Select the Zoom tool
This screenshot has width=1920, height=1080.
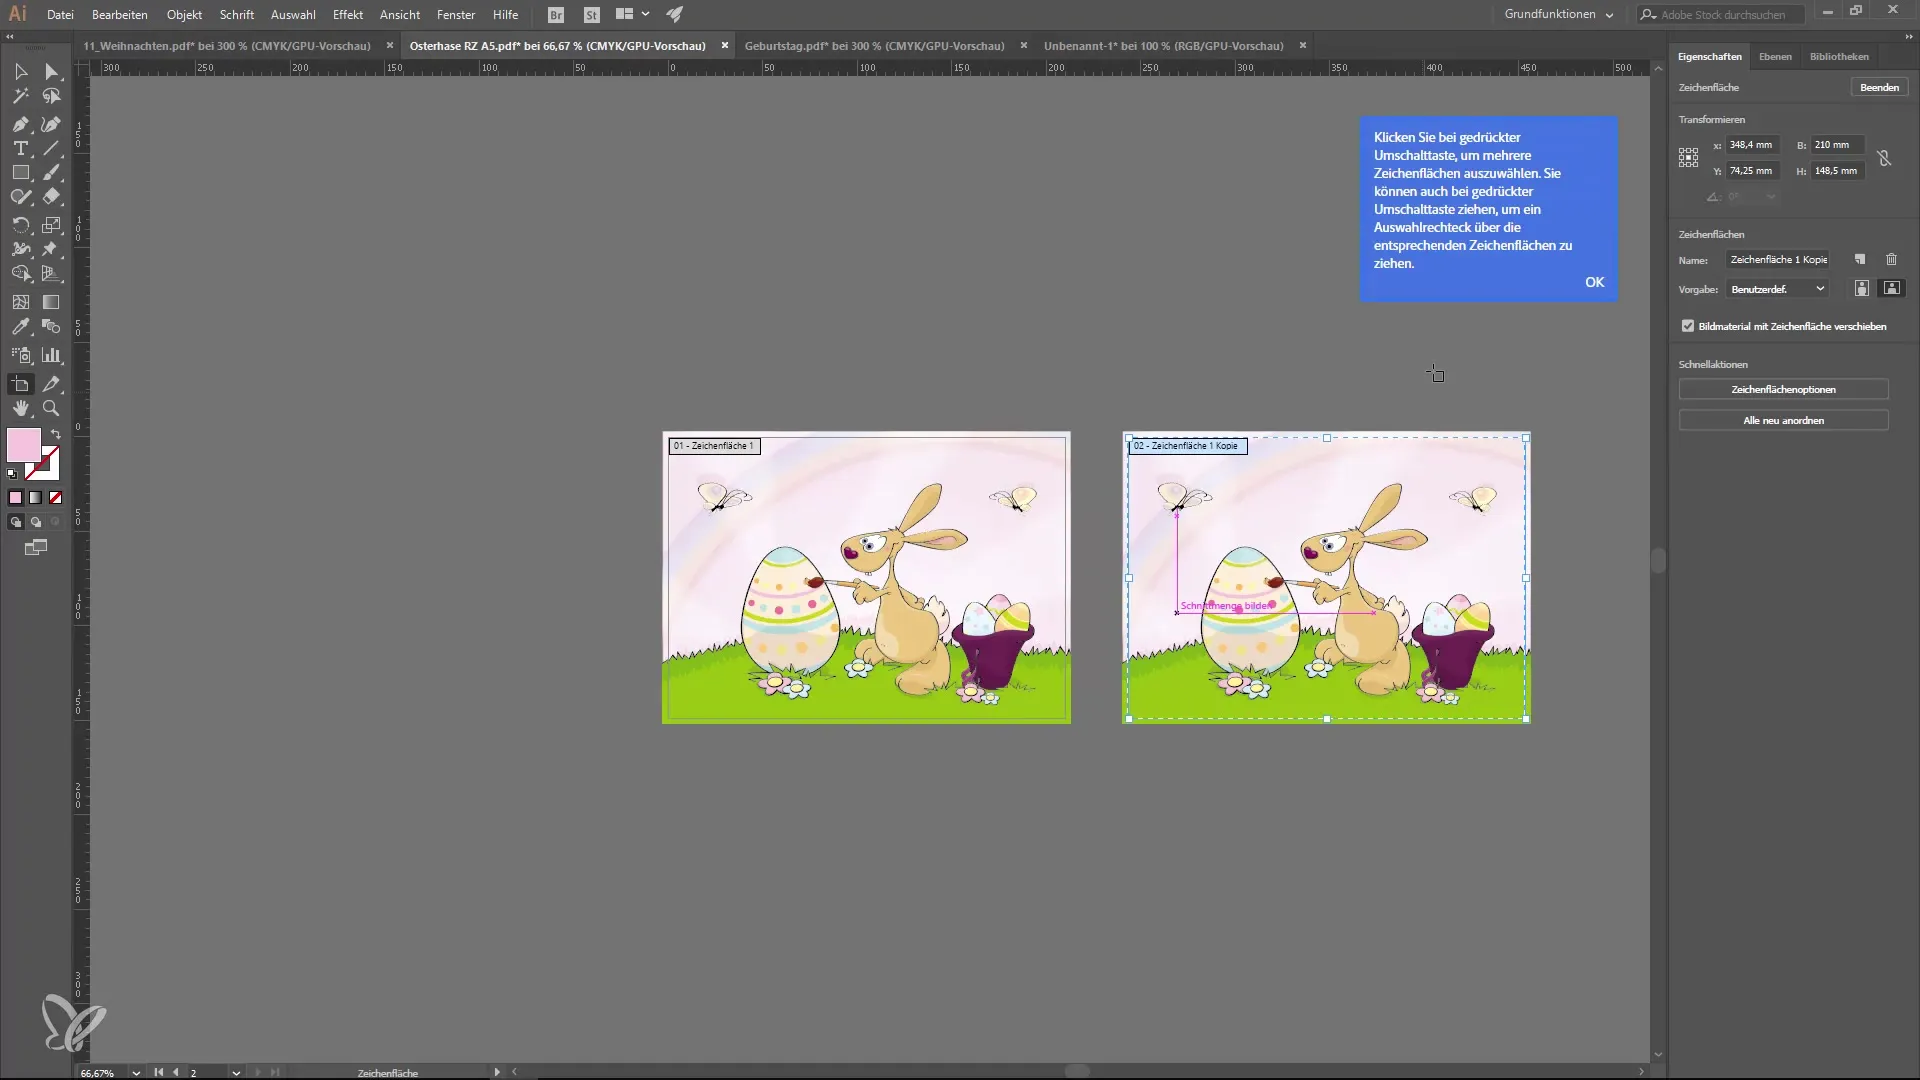[x=51, y=408]
